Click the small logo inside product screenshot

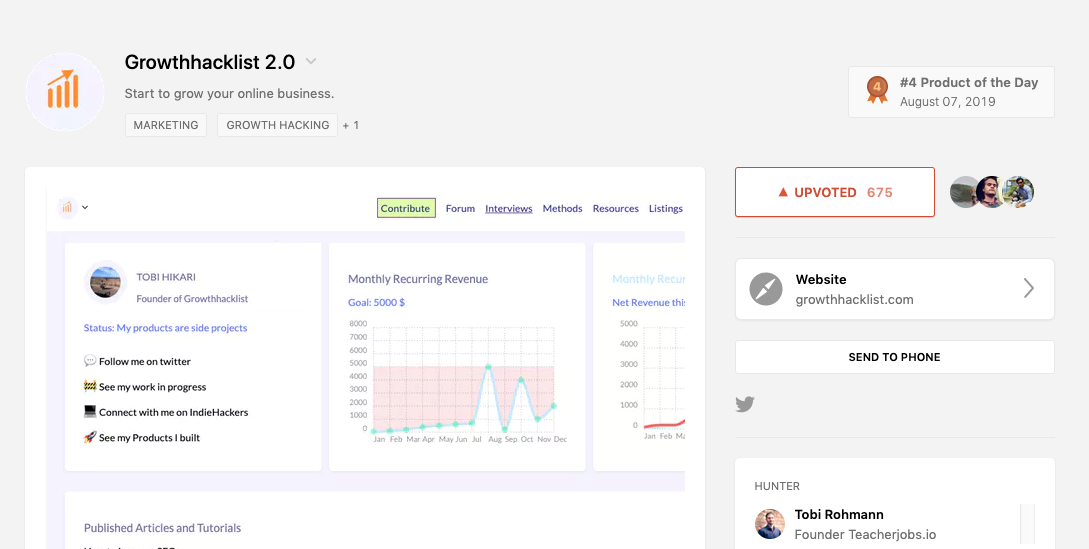point(68,208)
